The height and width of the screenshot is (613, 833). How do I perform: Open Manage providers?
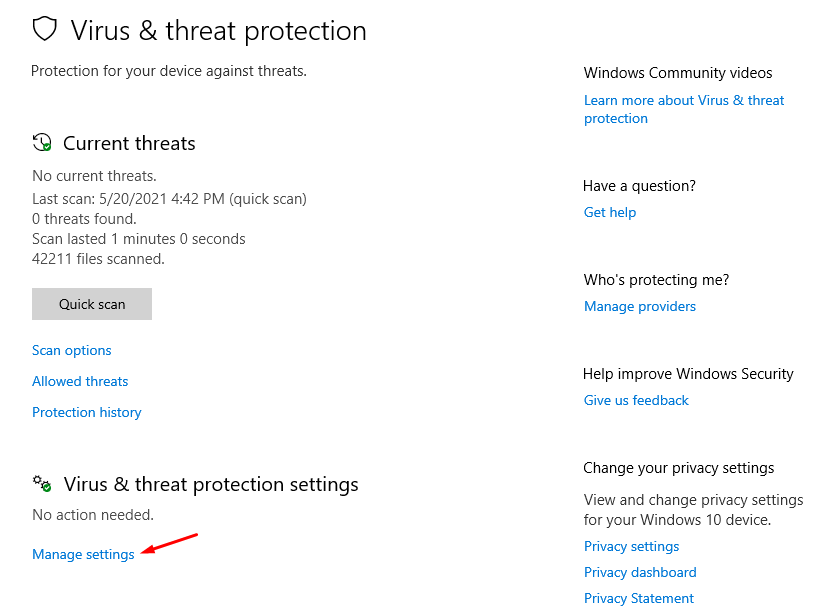tap(640, 306)
